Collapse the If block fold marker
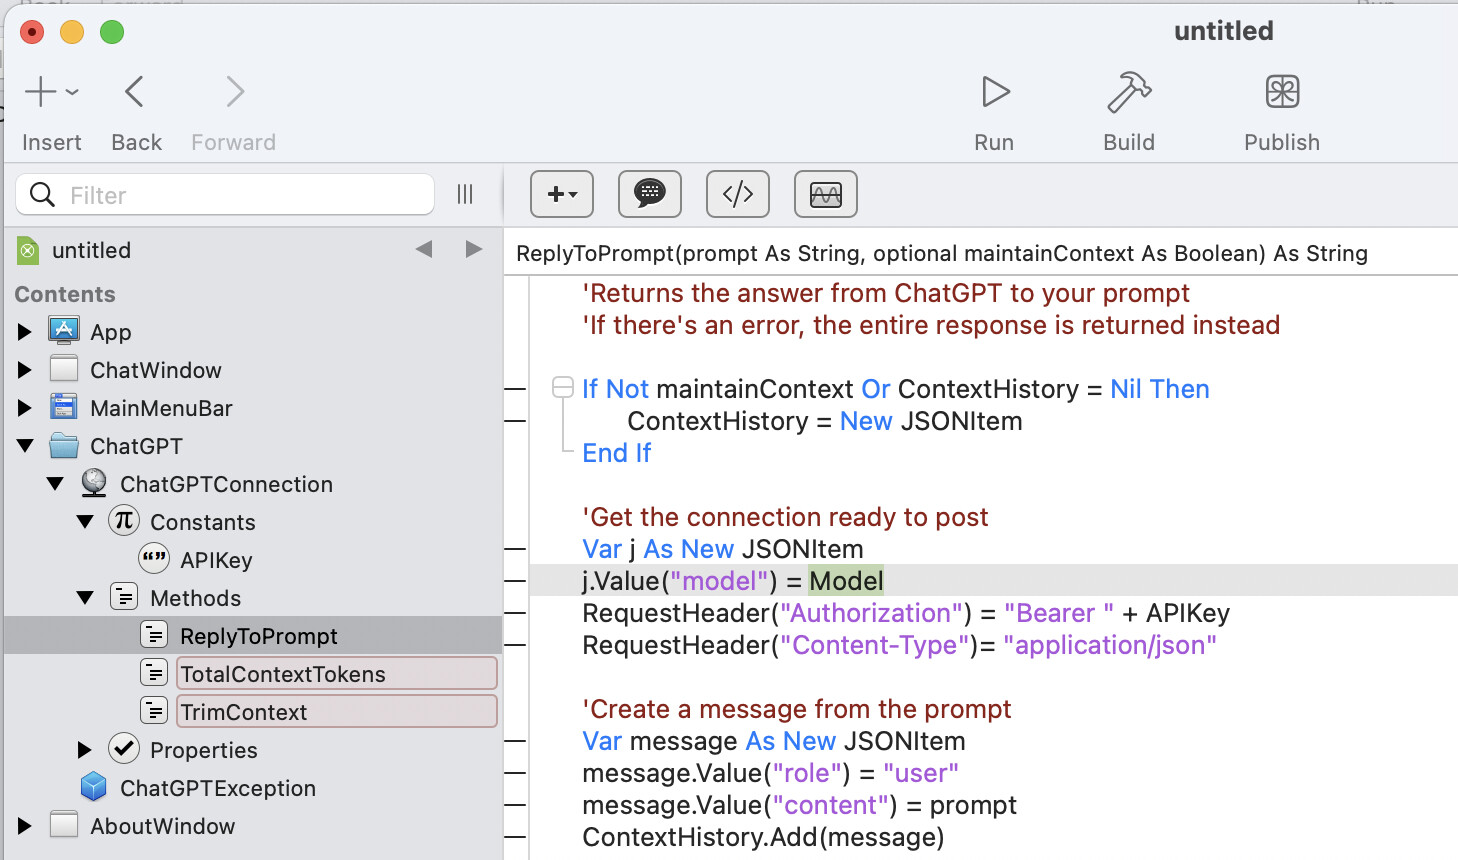The height and width of the screenshot is (860, 1458). pyautogui.click(x=563, y=388)
